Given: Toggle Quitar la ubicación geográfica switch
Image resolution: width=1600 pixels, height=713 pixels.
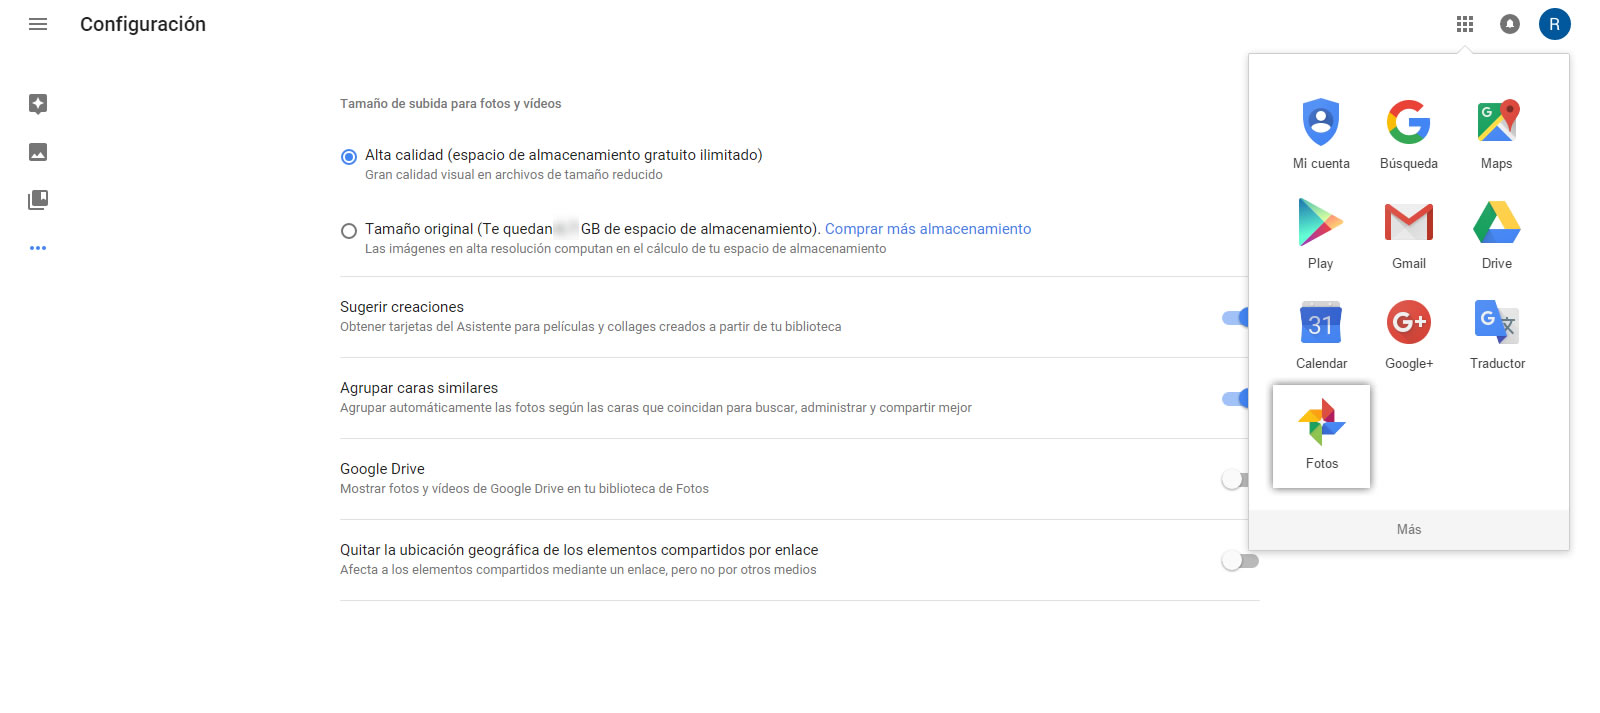Looking at the screenshot, I should click(1239, 561).
